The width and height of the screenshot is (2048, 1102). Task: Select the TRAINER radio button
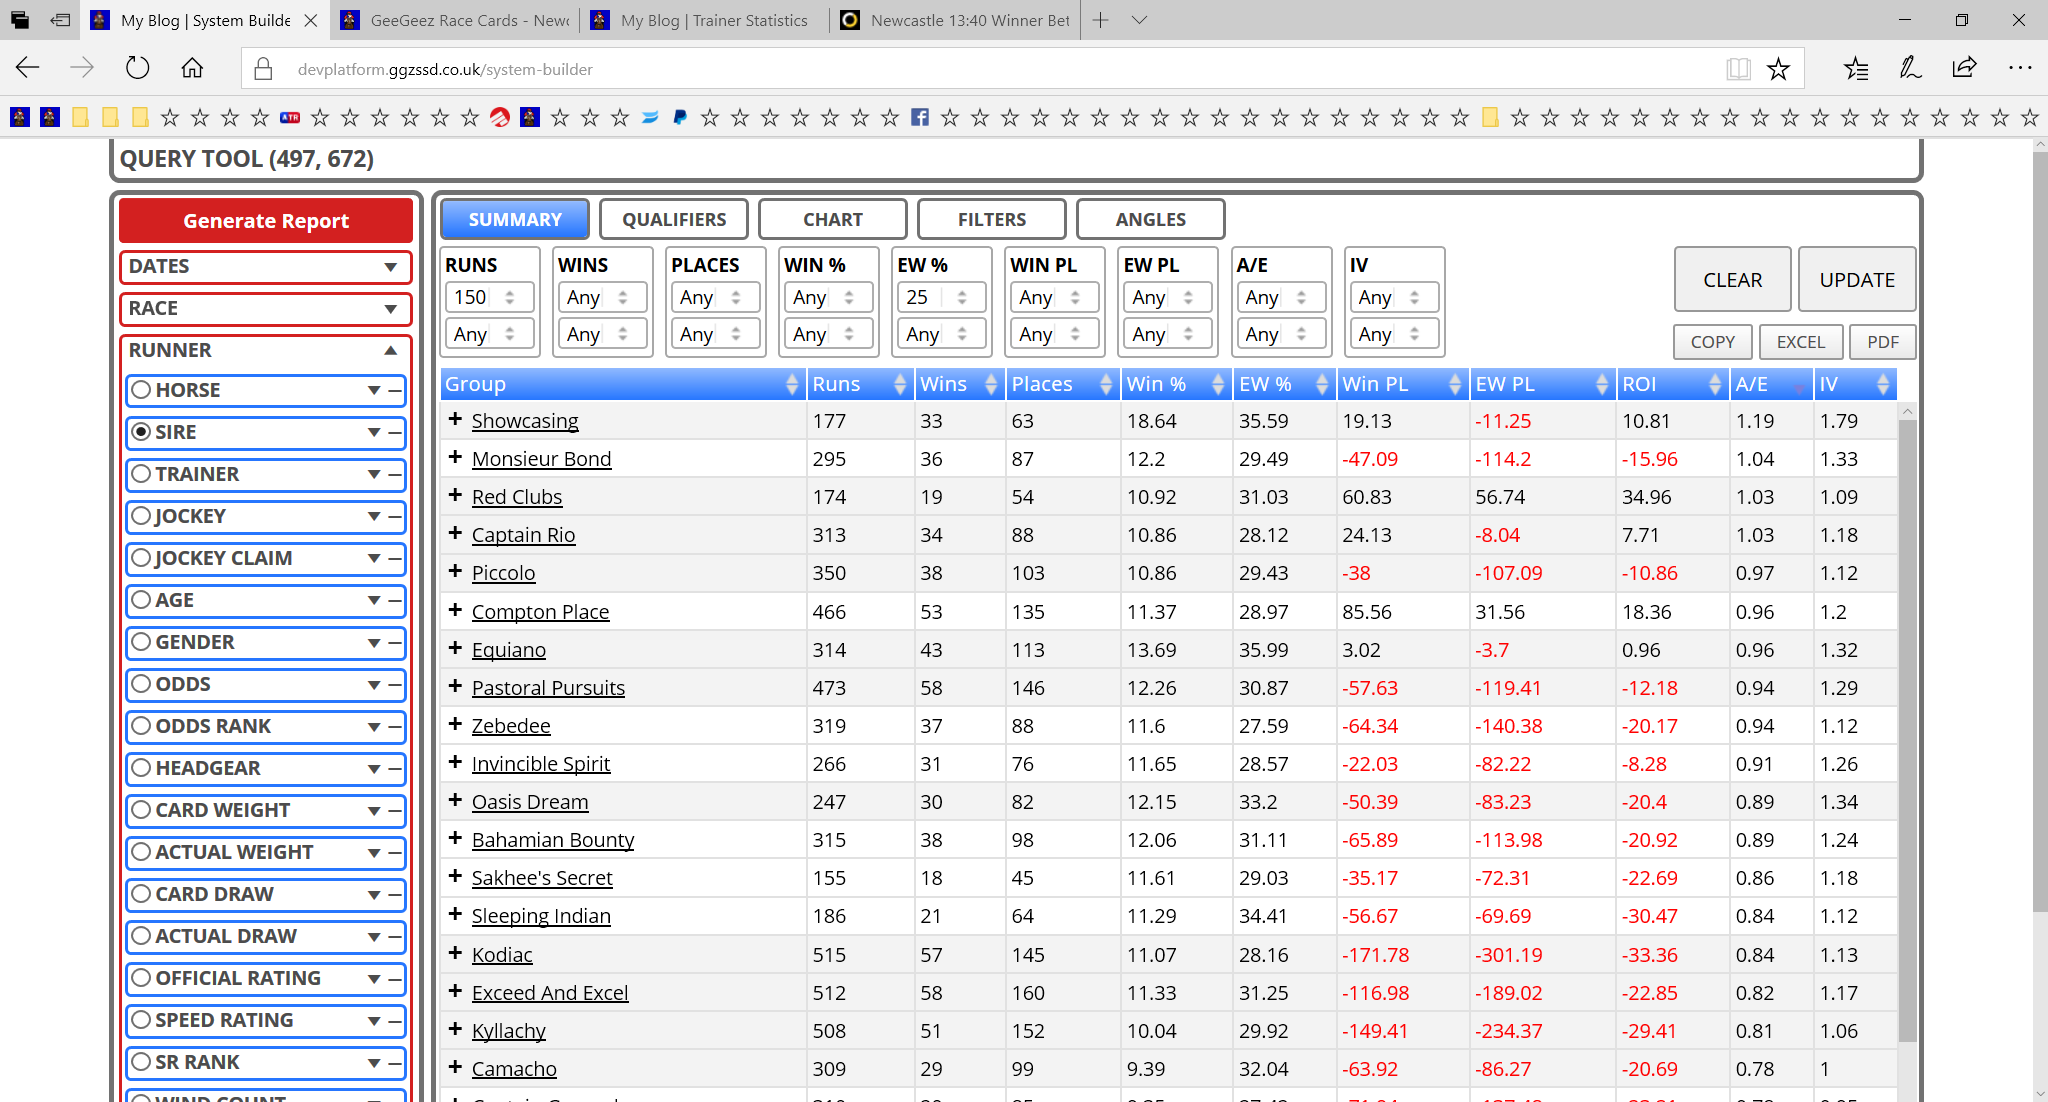coord(141,474)
